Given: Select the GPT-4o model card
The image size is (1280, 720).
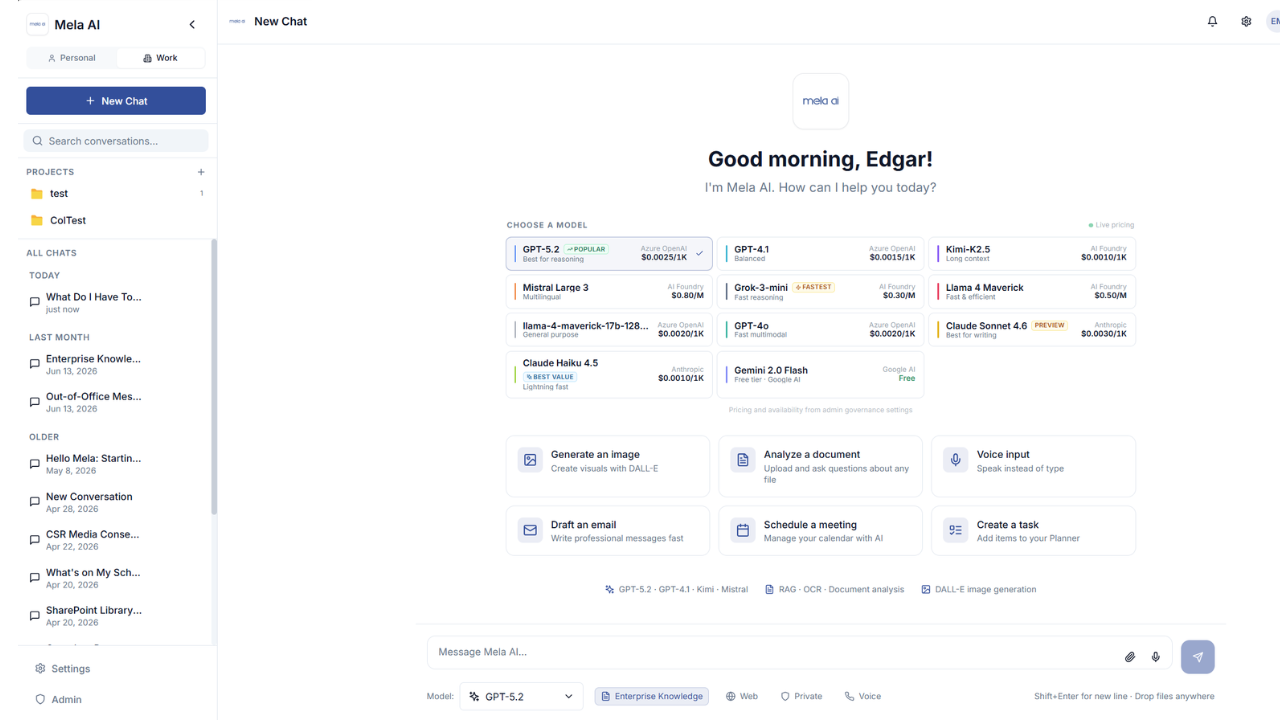Looking at the screenshot, I should [821, 330].
